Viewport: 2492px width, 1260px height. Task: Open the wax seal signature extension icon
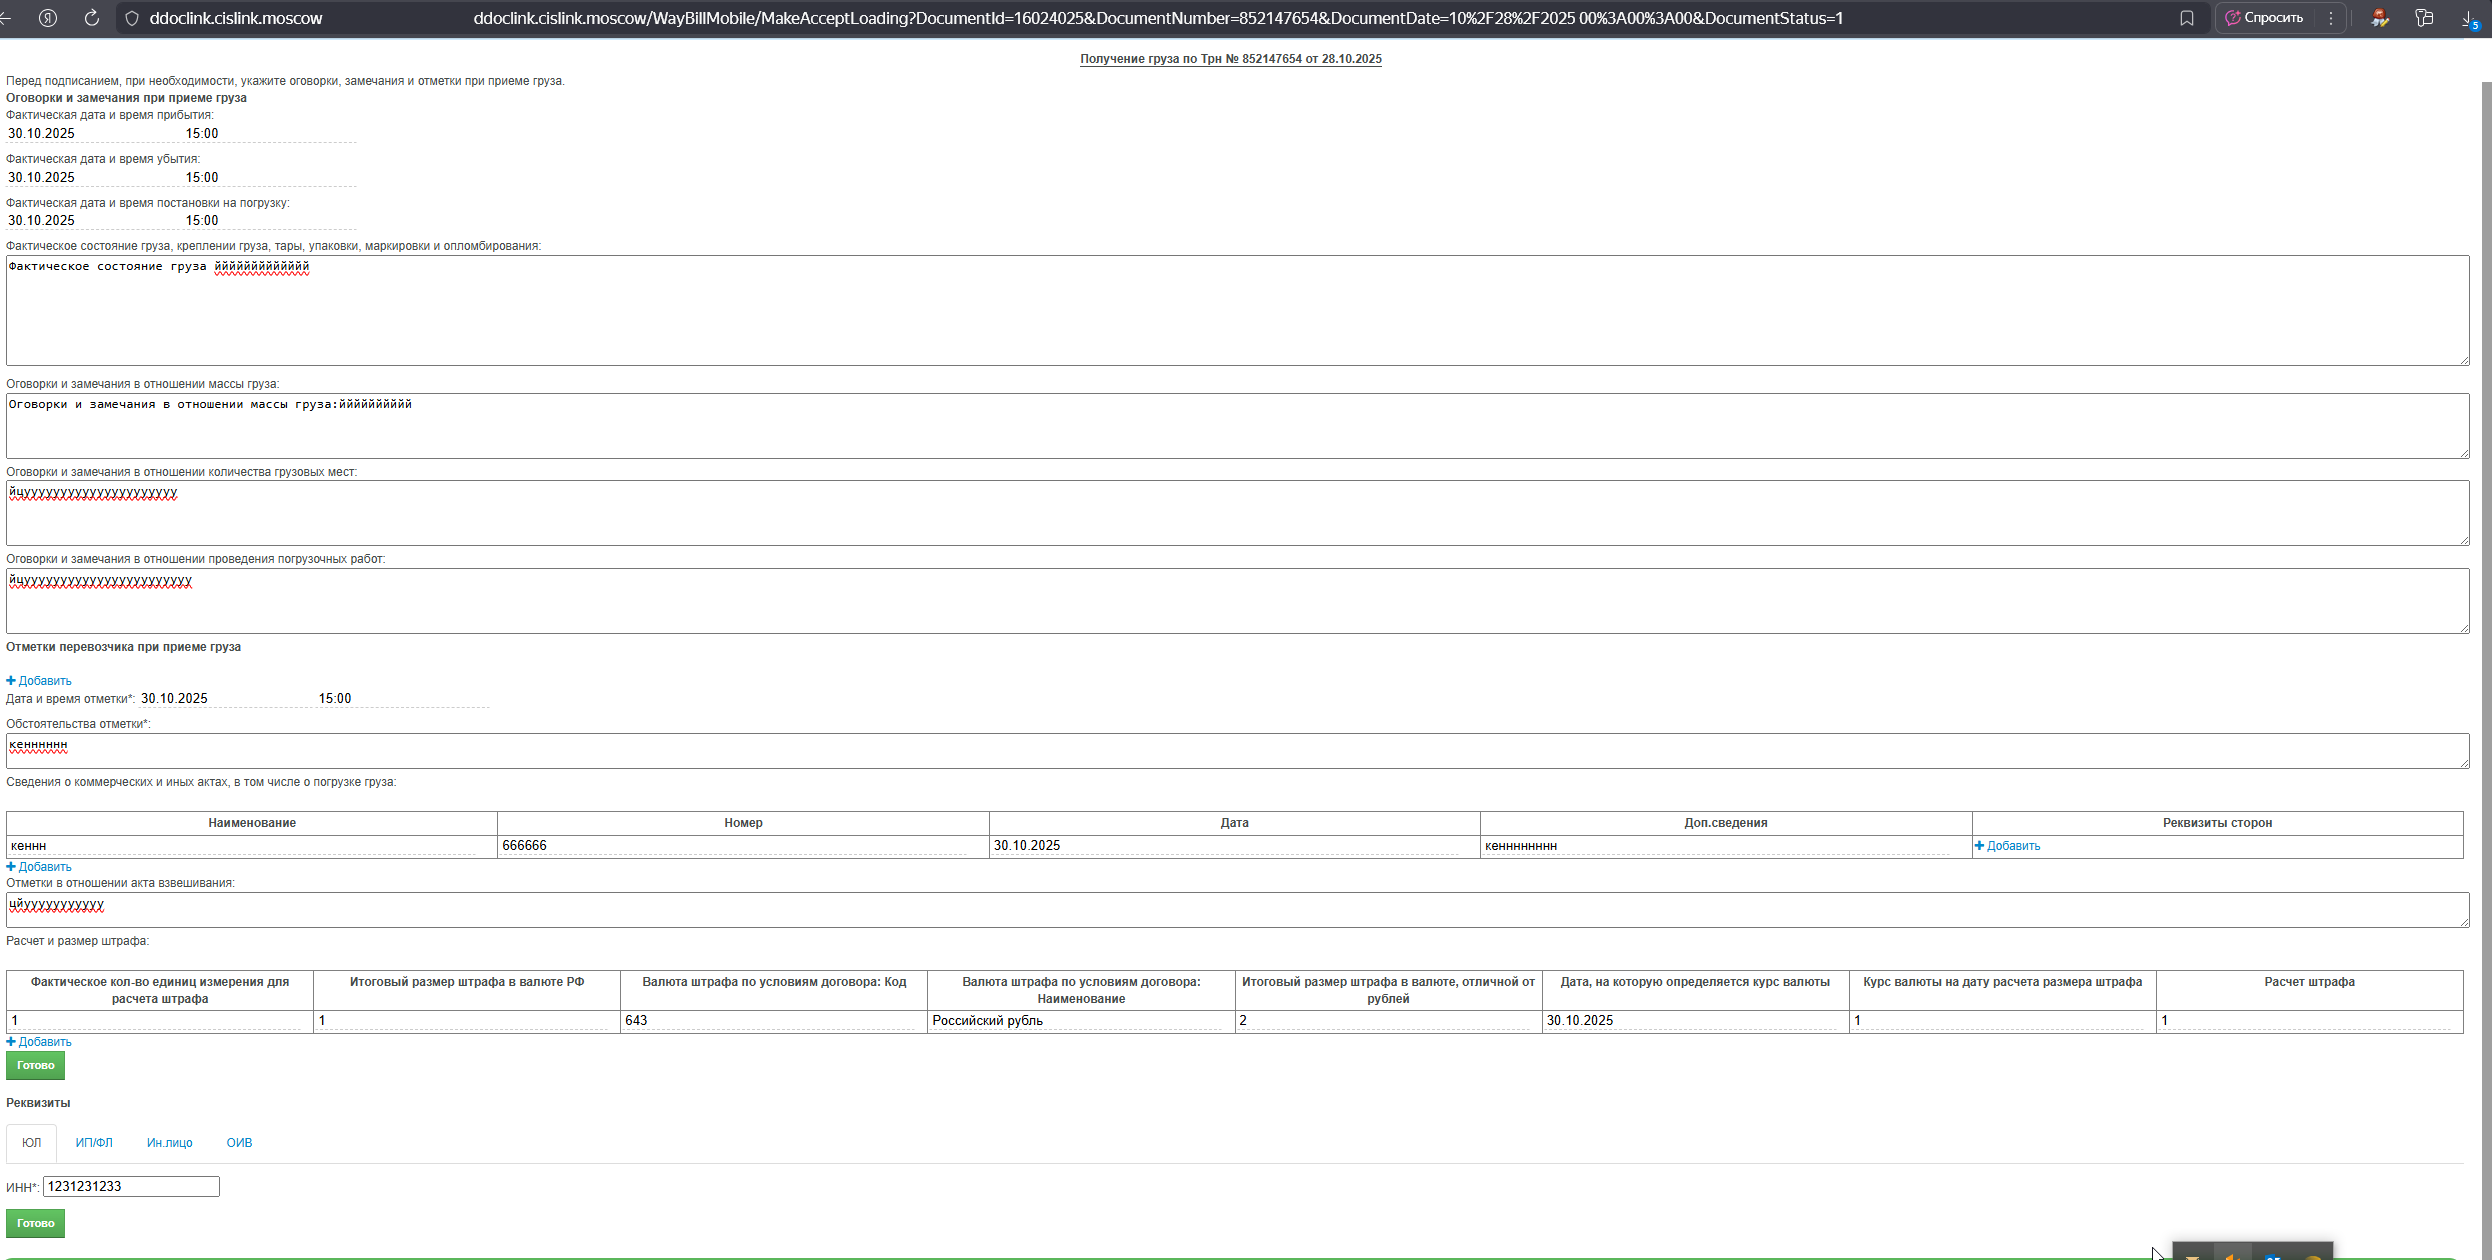(2380, 18)
